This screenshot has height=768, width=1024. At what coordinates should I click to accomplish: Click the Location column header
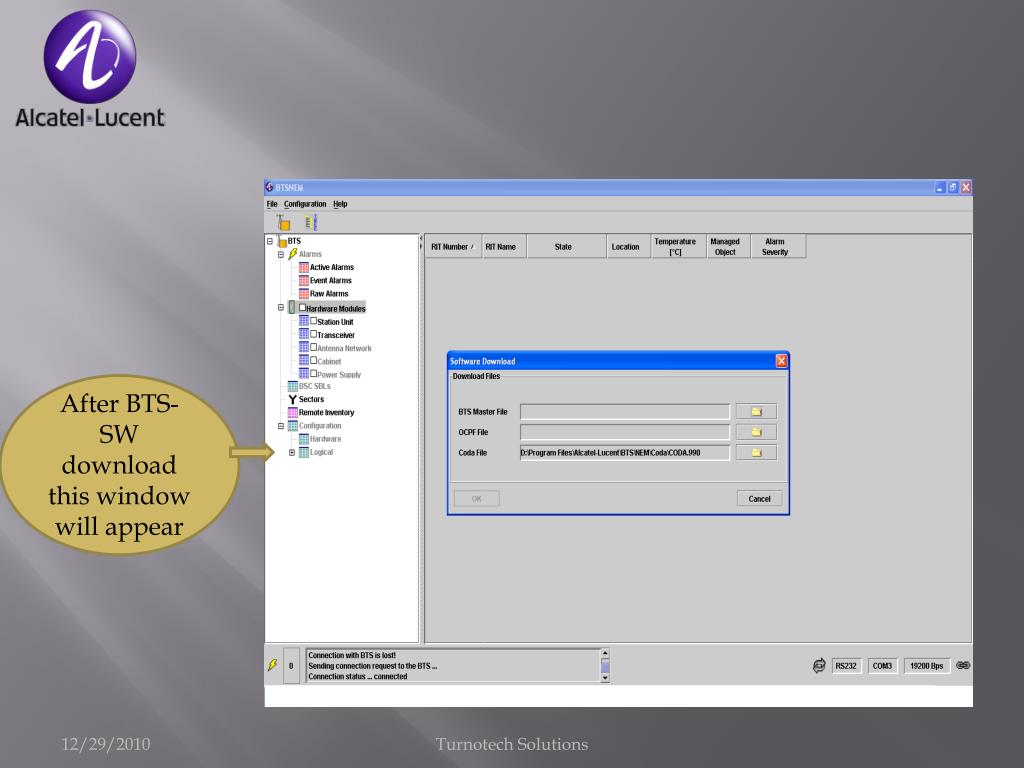pos(628,246)
